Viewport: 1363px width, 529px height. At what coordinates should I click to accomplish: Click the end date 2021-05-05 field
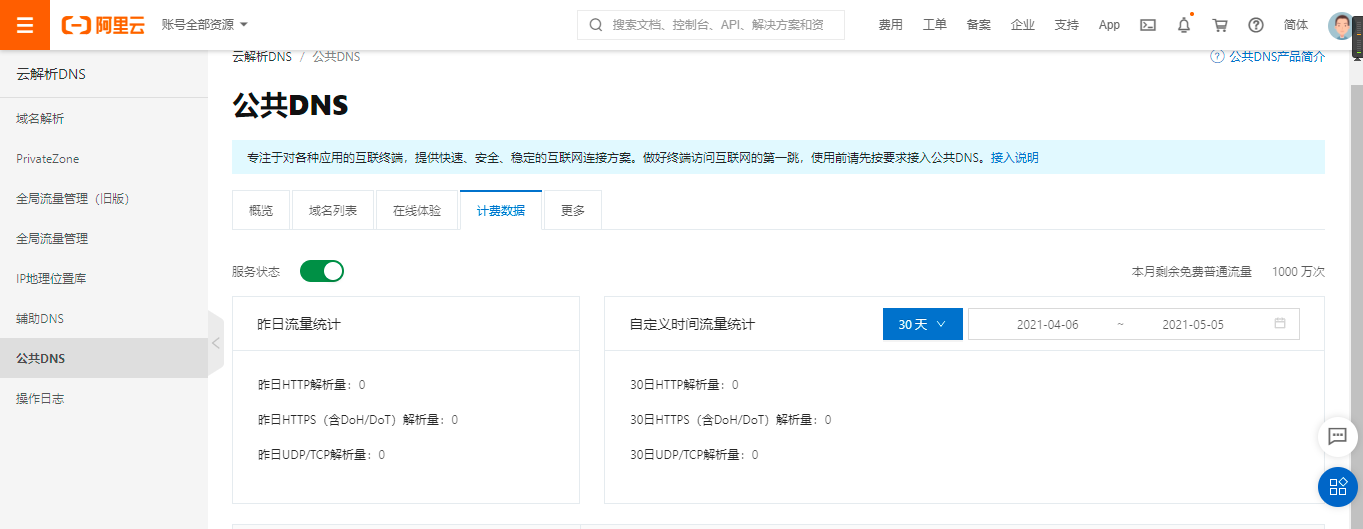[x=1193, y=325]
